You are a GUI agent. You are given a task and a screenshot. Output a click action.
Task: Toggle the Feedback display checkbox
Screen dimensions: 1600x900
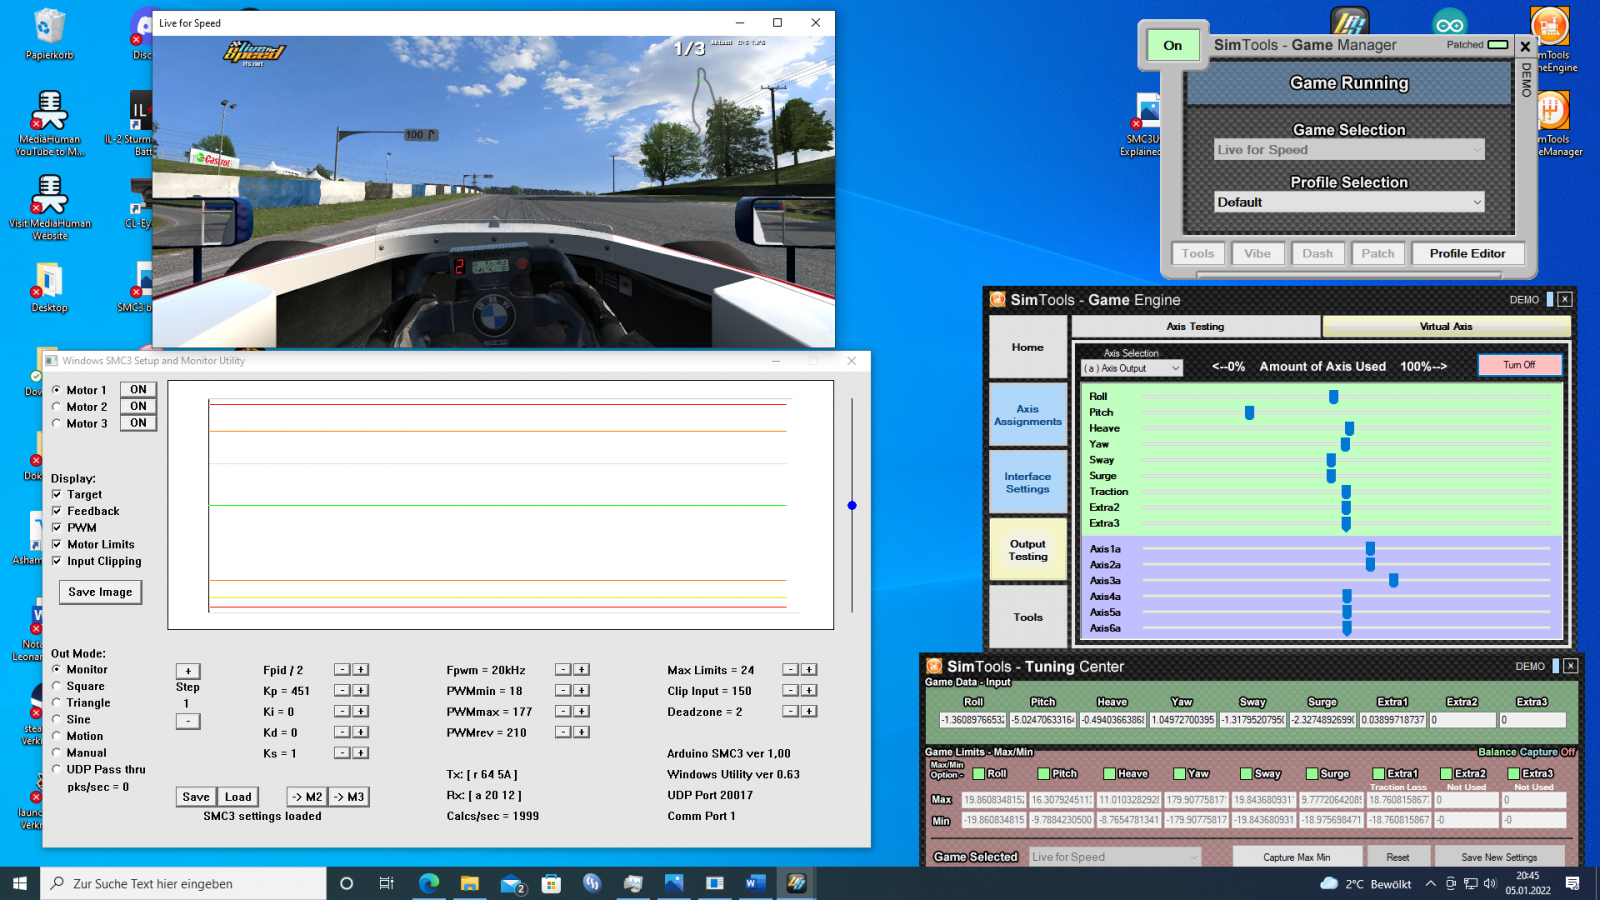click(57, 511)
